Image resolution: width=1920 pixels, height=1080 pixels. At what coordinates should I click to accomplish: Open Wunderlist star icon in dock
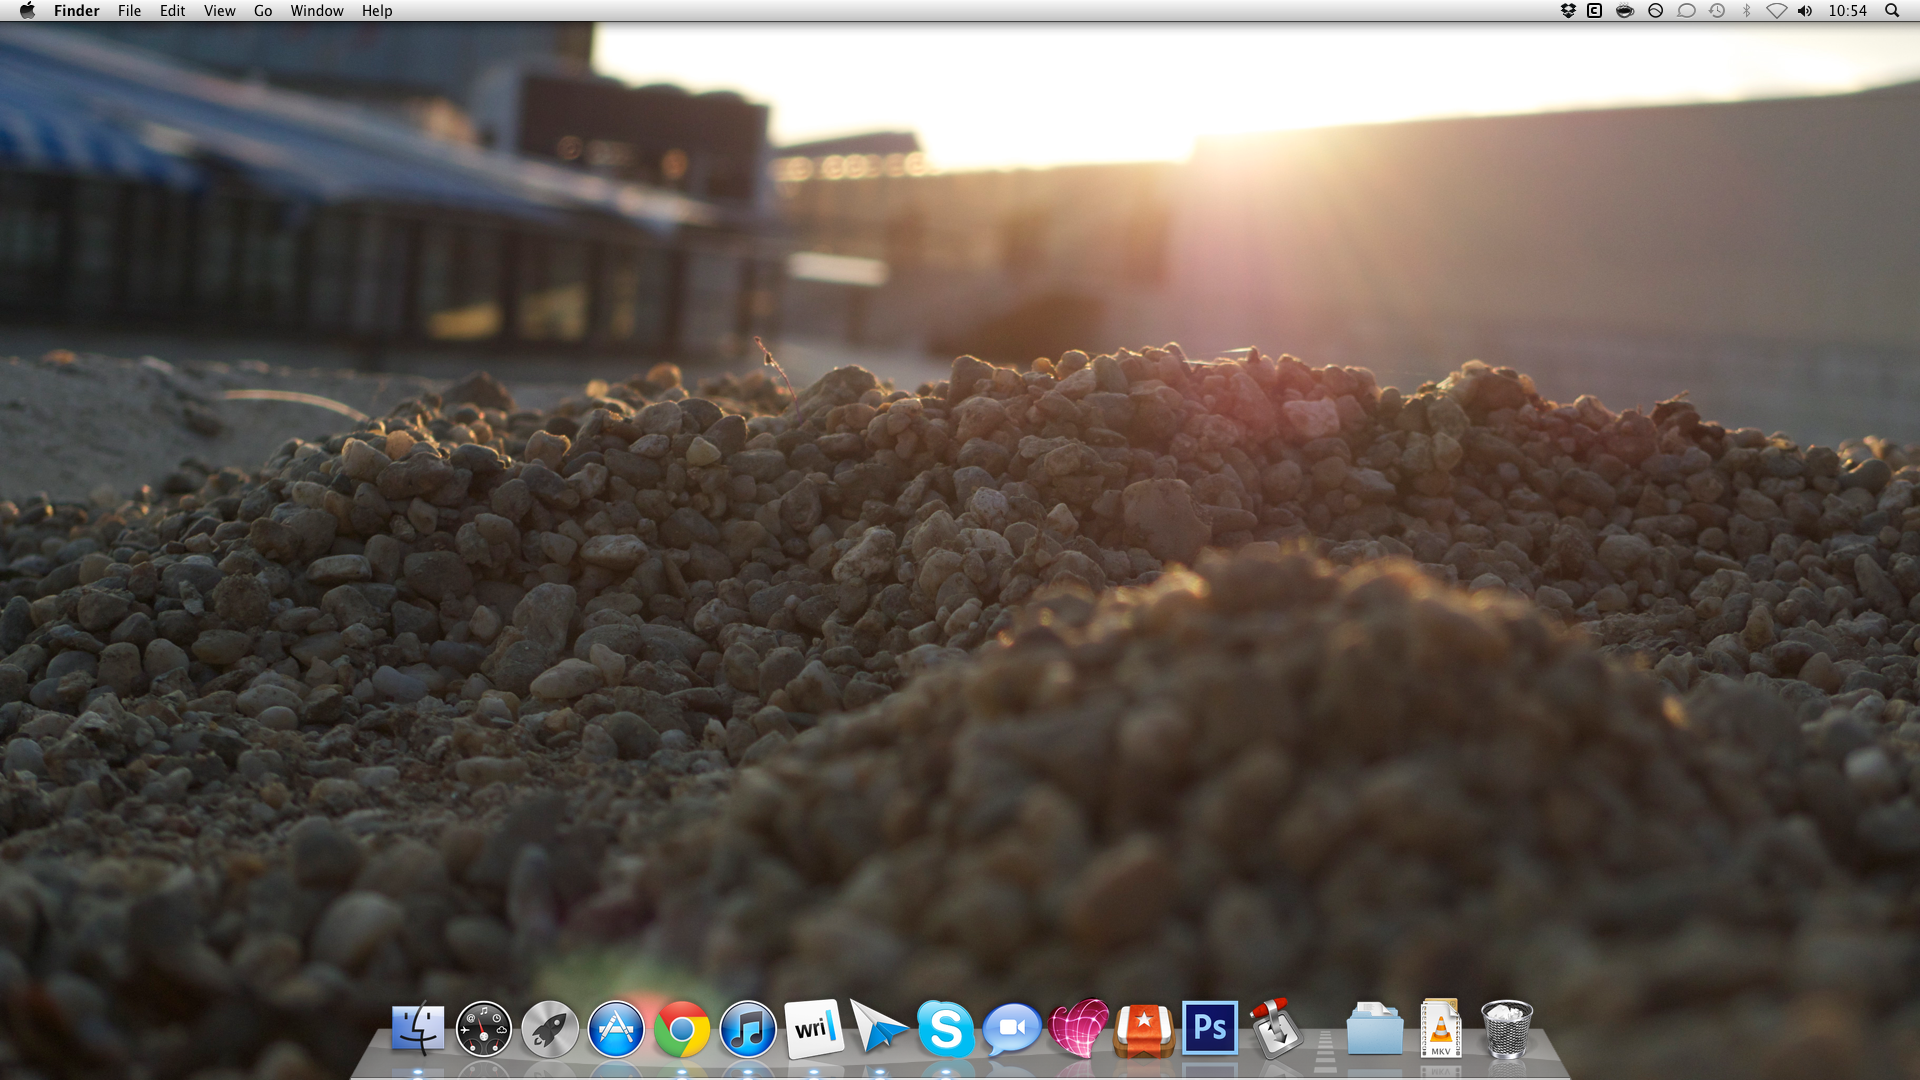point(1143,1029)
